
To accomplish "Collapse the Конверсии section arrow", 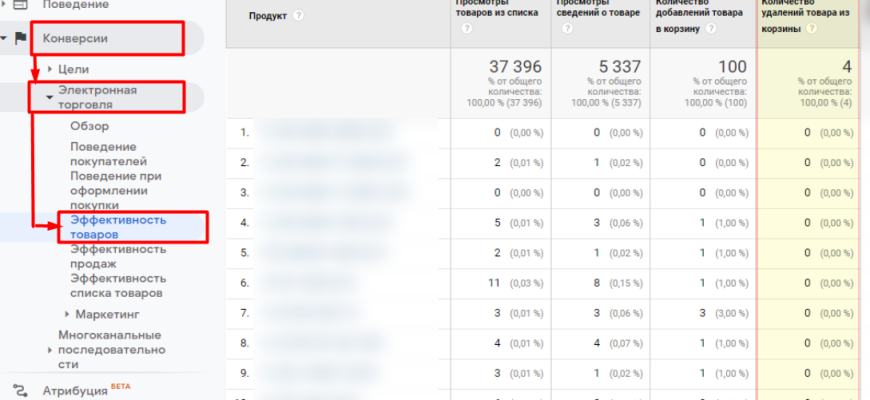I will [x=5, y=39].
